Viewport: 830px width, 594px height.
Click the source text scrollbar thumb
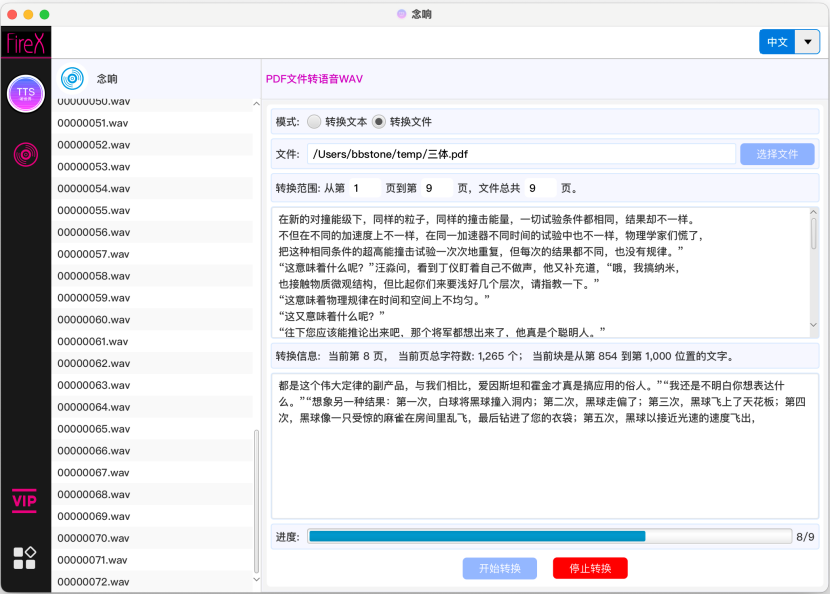814,233
